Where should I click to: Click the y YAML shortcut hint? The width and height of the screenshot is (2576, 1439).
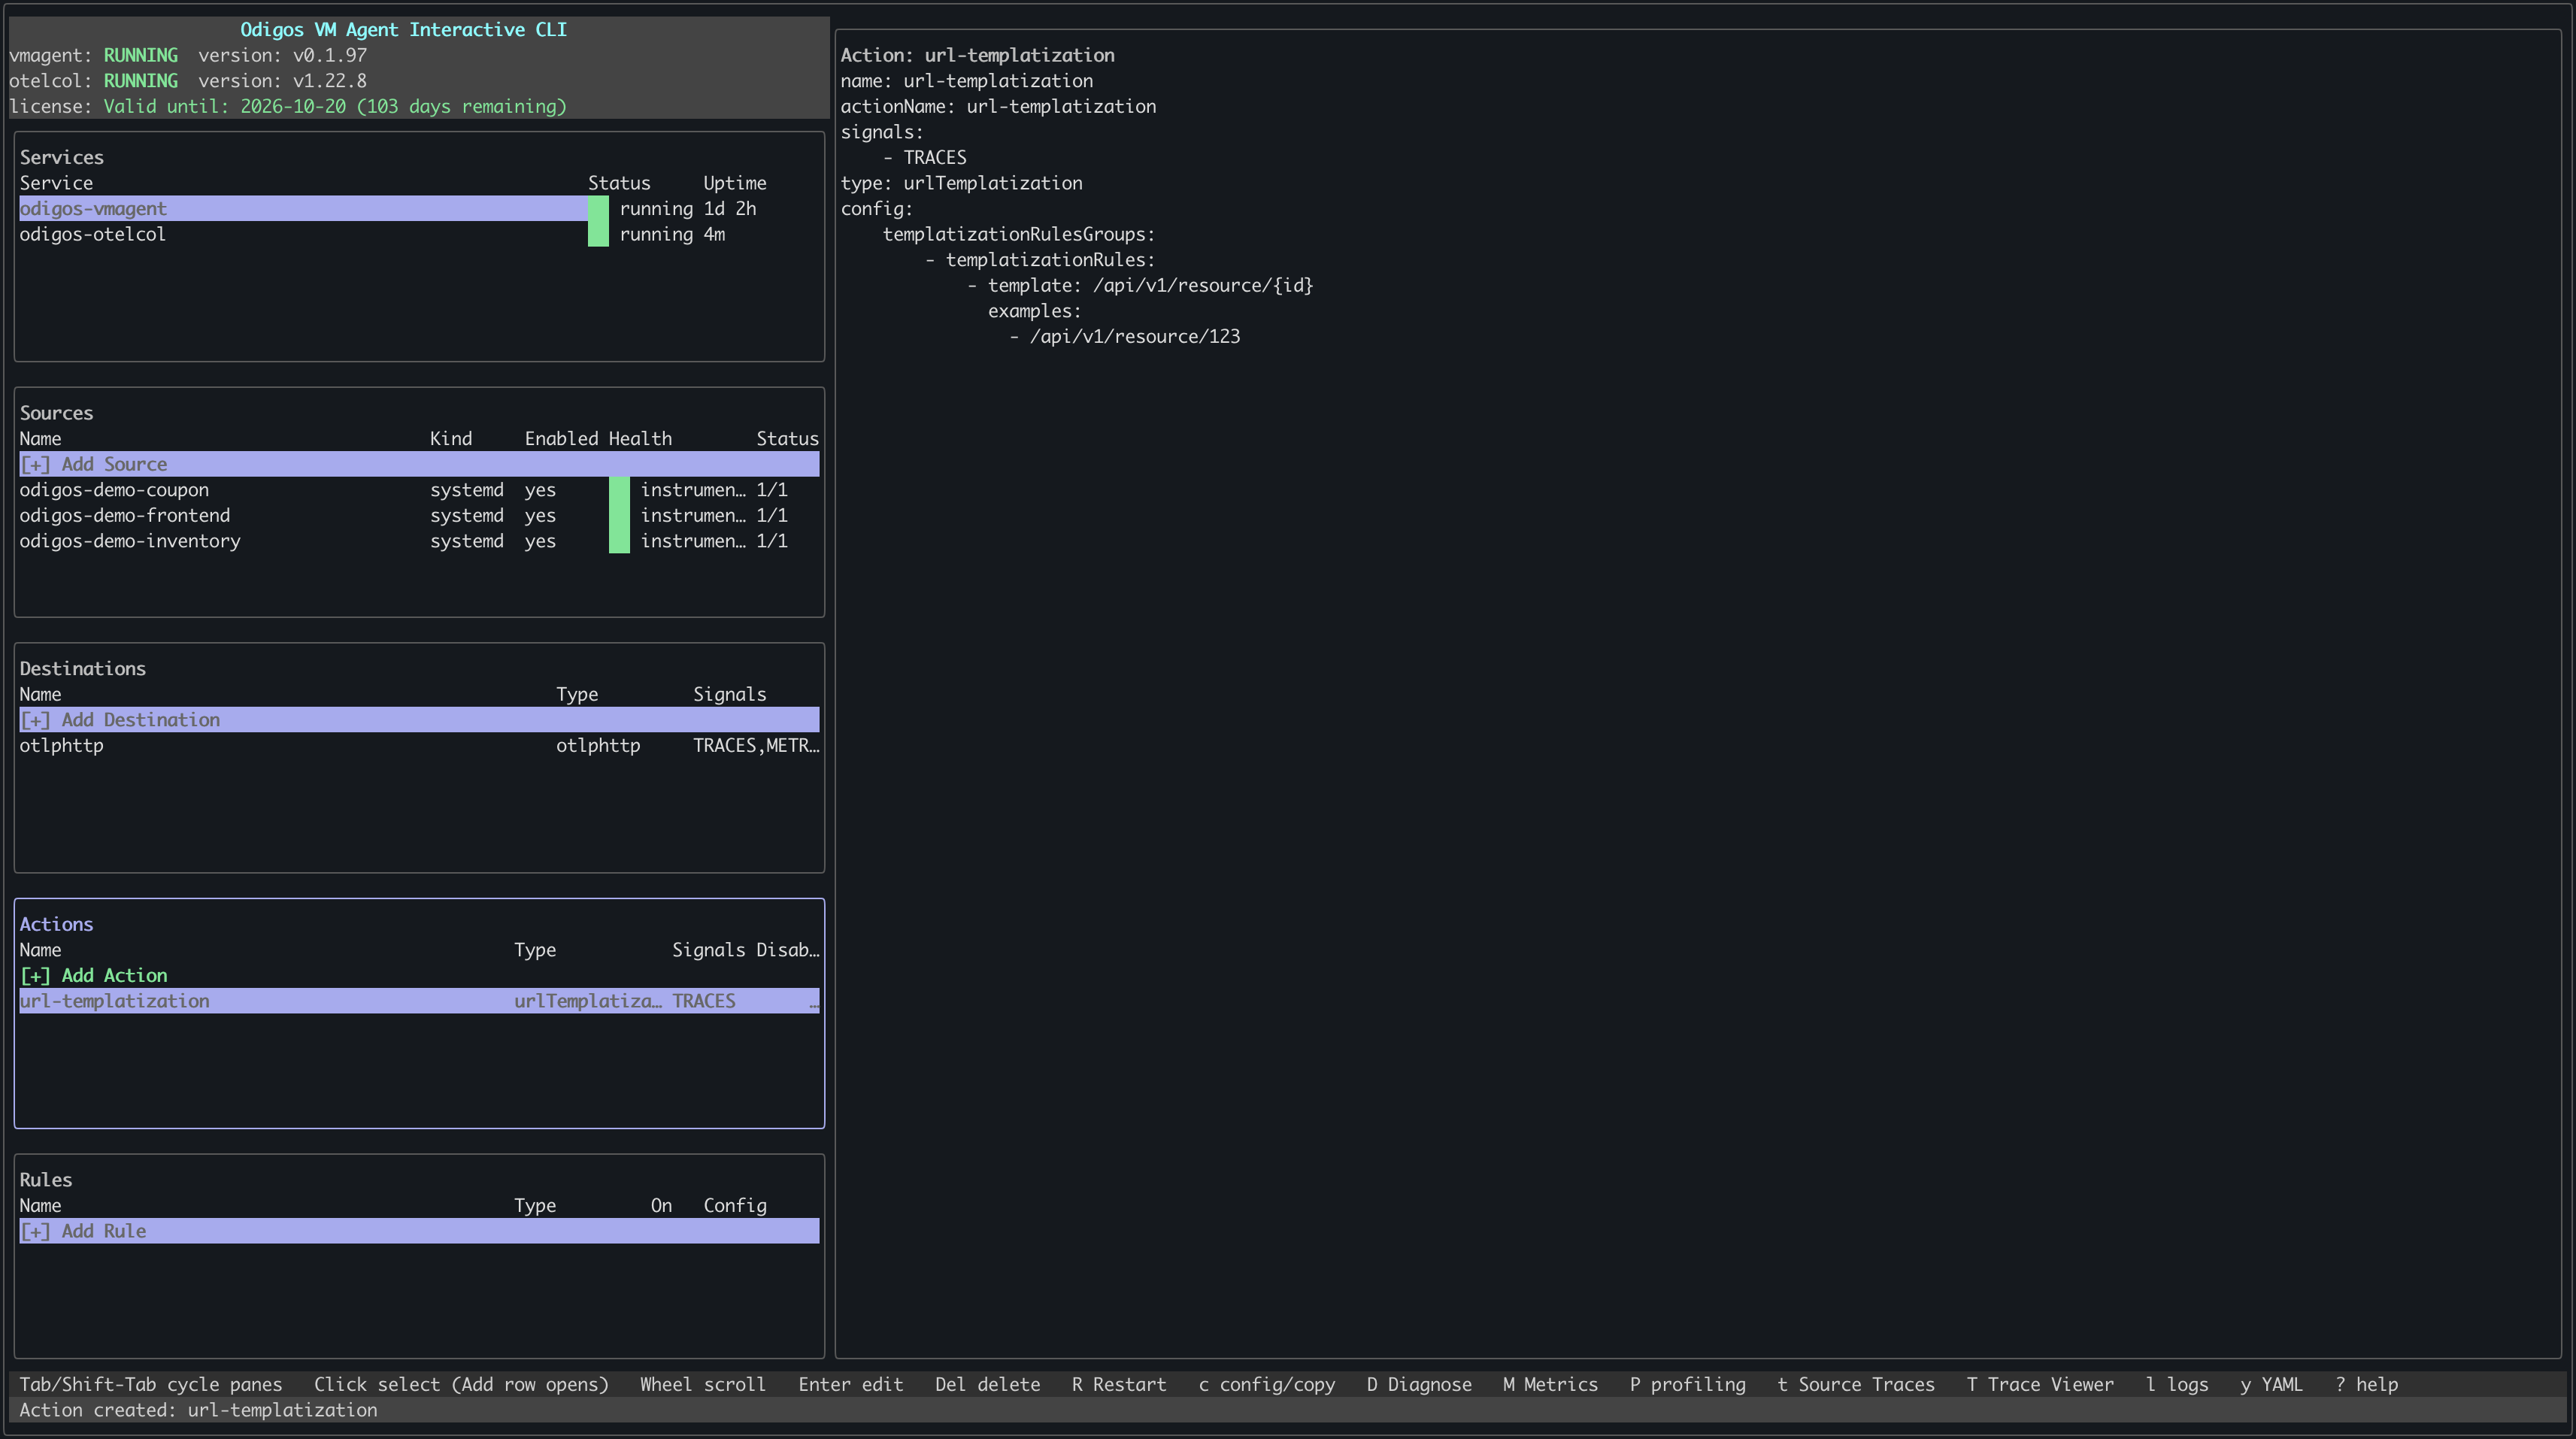pos(2271,1385)
